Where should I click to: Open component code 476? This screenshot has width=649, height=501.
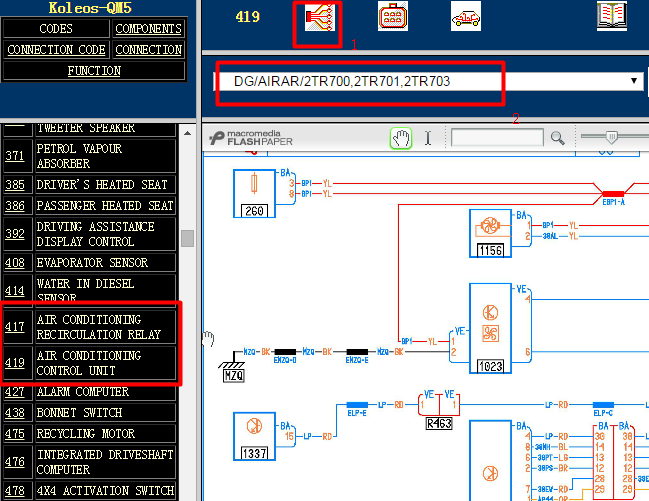[15, 462]
